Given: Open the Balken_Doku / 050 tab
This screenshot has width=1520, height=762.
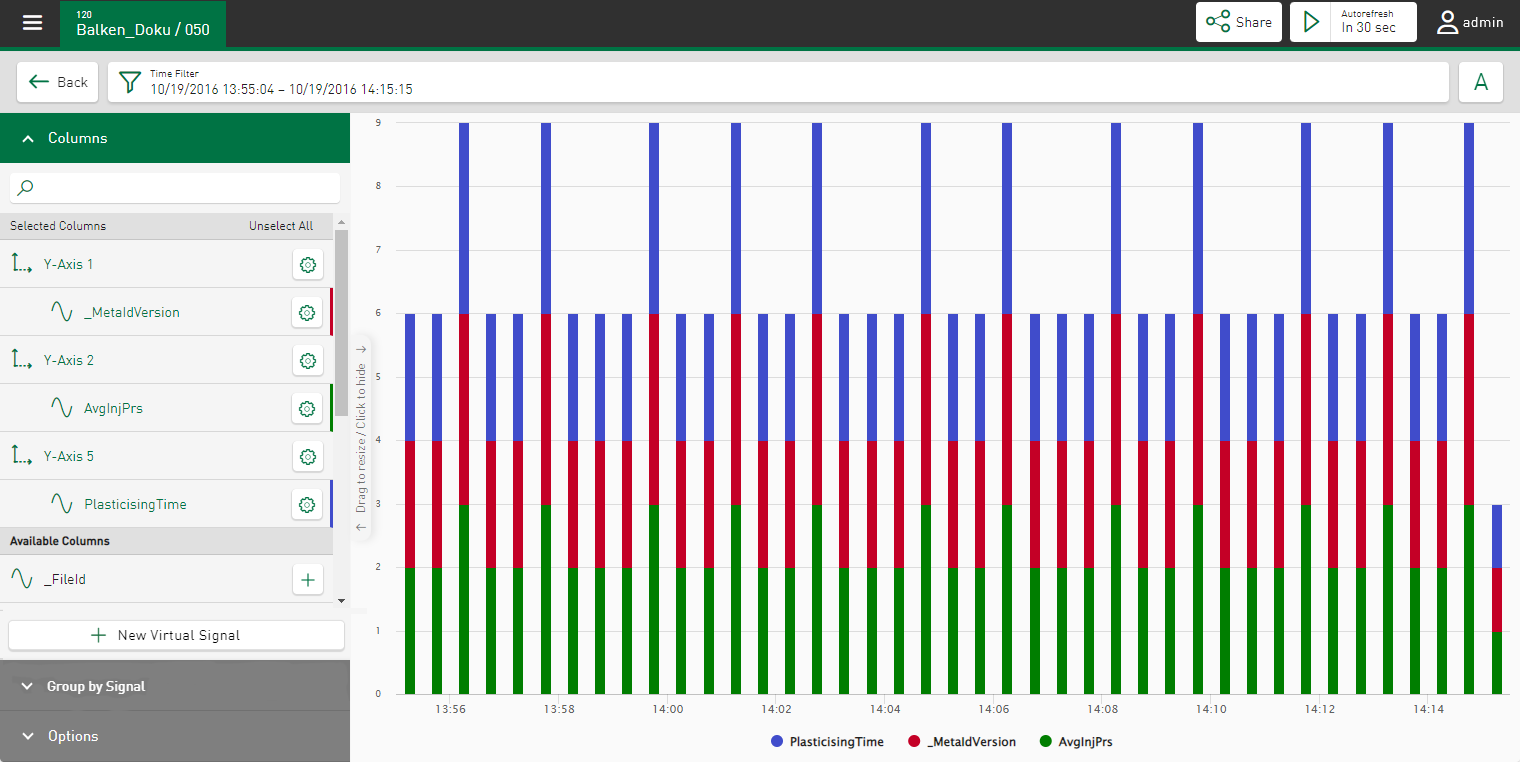Looking at the screenshot, I should (x=143, y=24).
